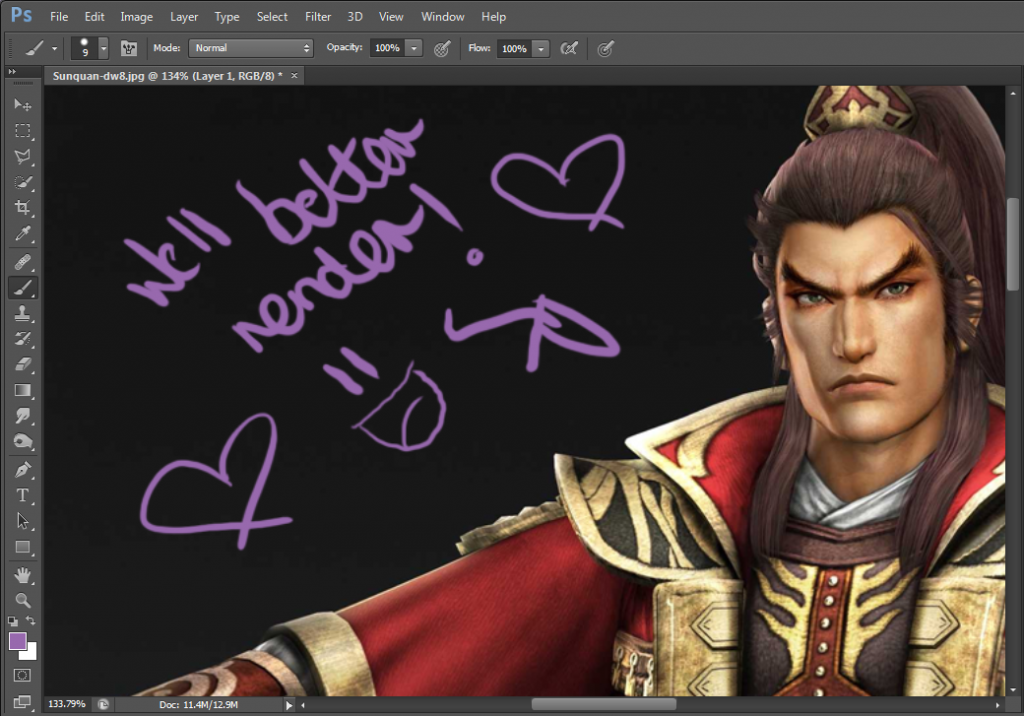Click the zoom percentage field in status bar
Image resolution: width=1024 pixels, height=716 pixels.
pos(67,704)
